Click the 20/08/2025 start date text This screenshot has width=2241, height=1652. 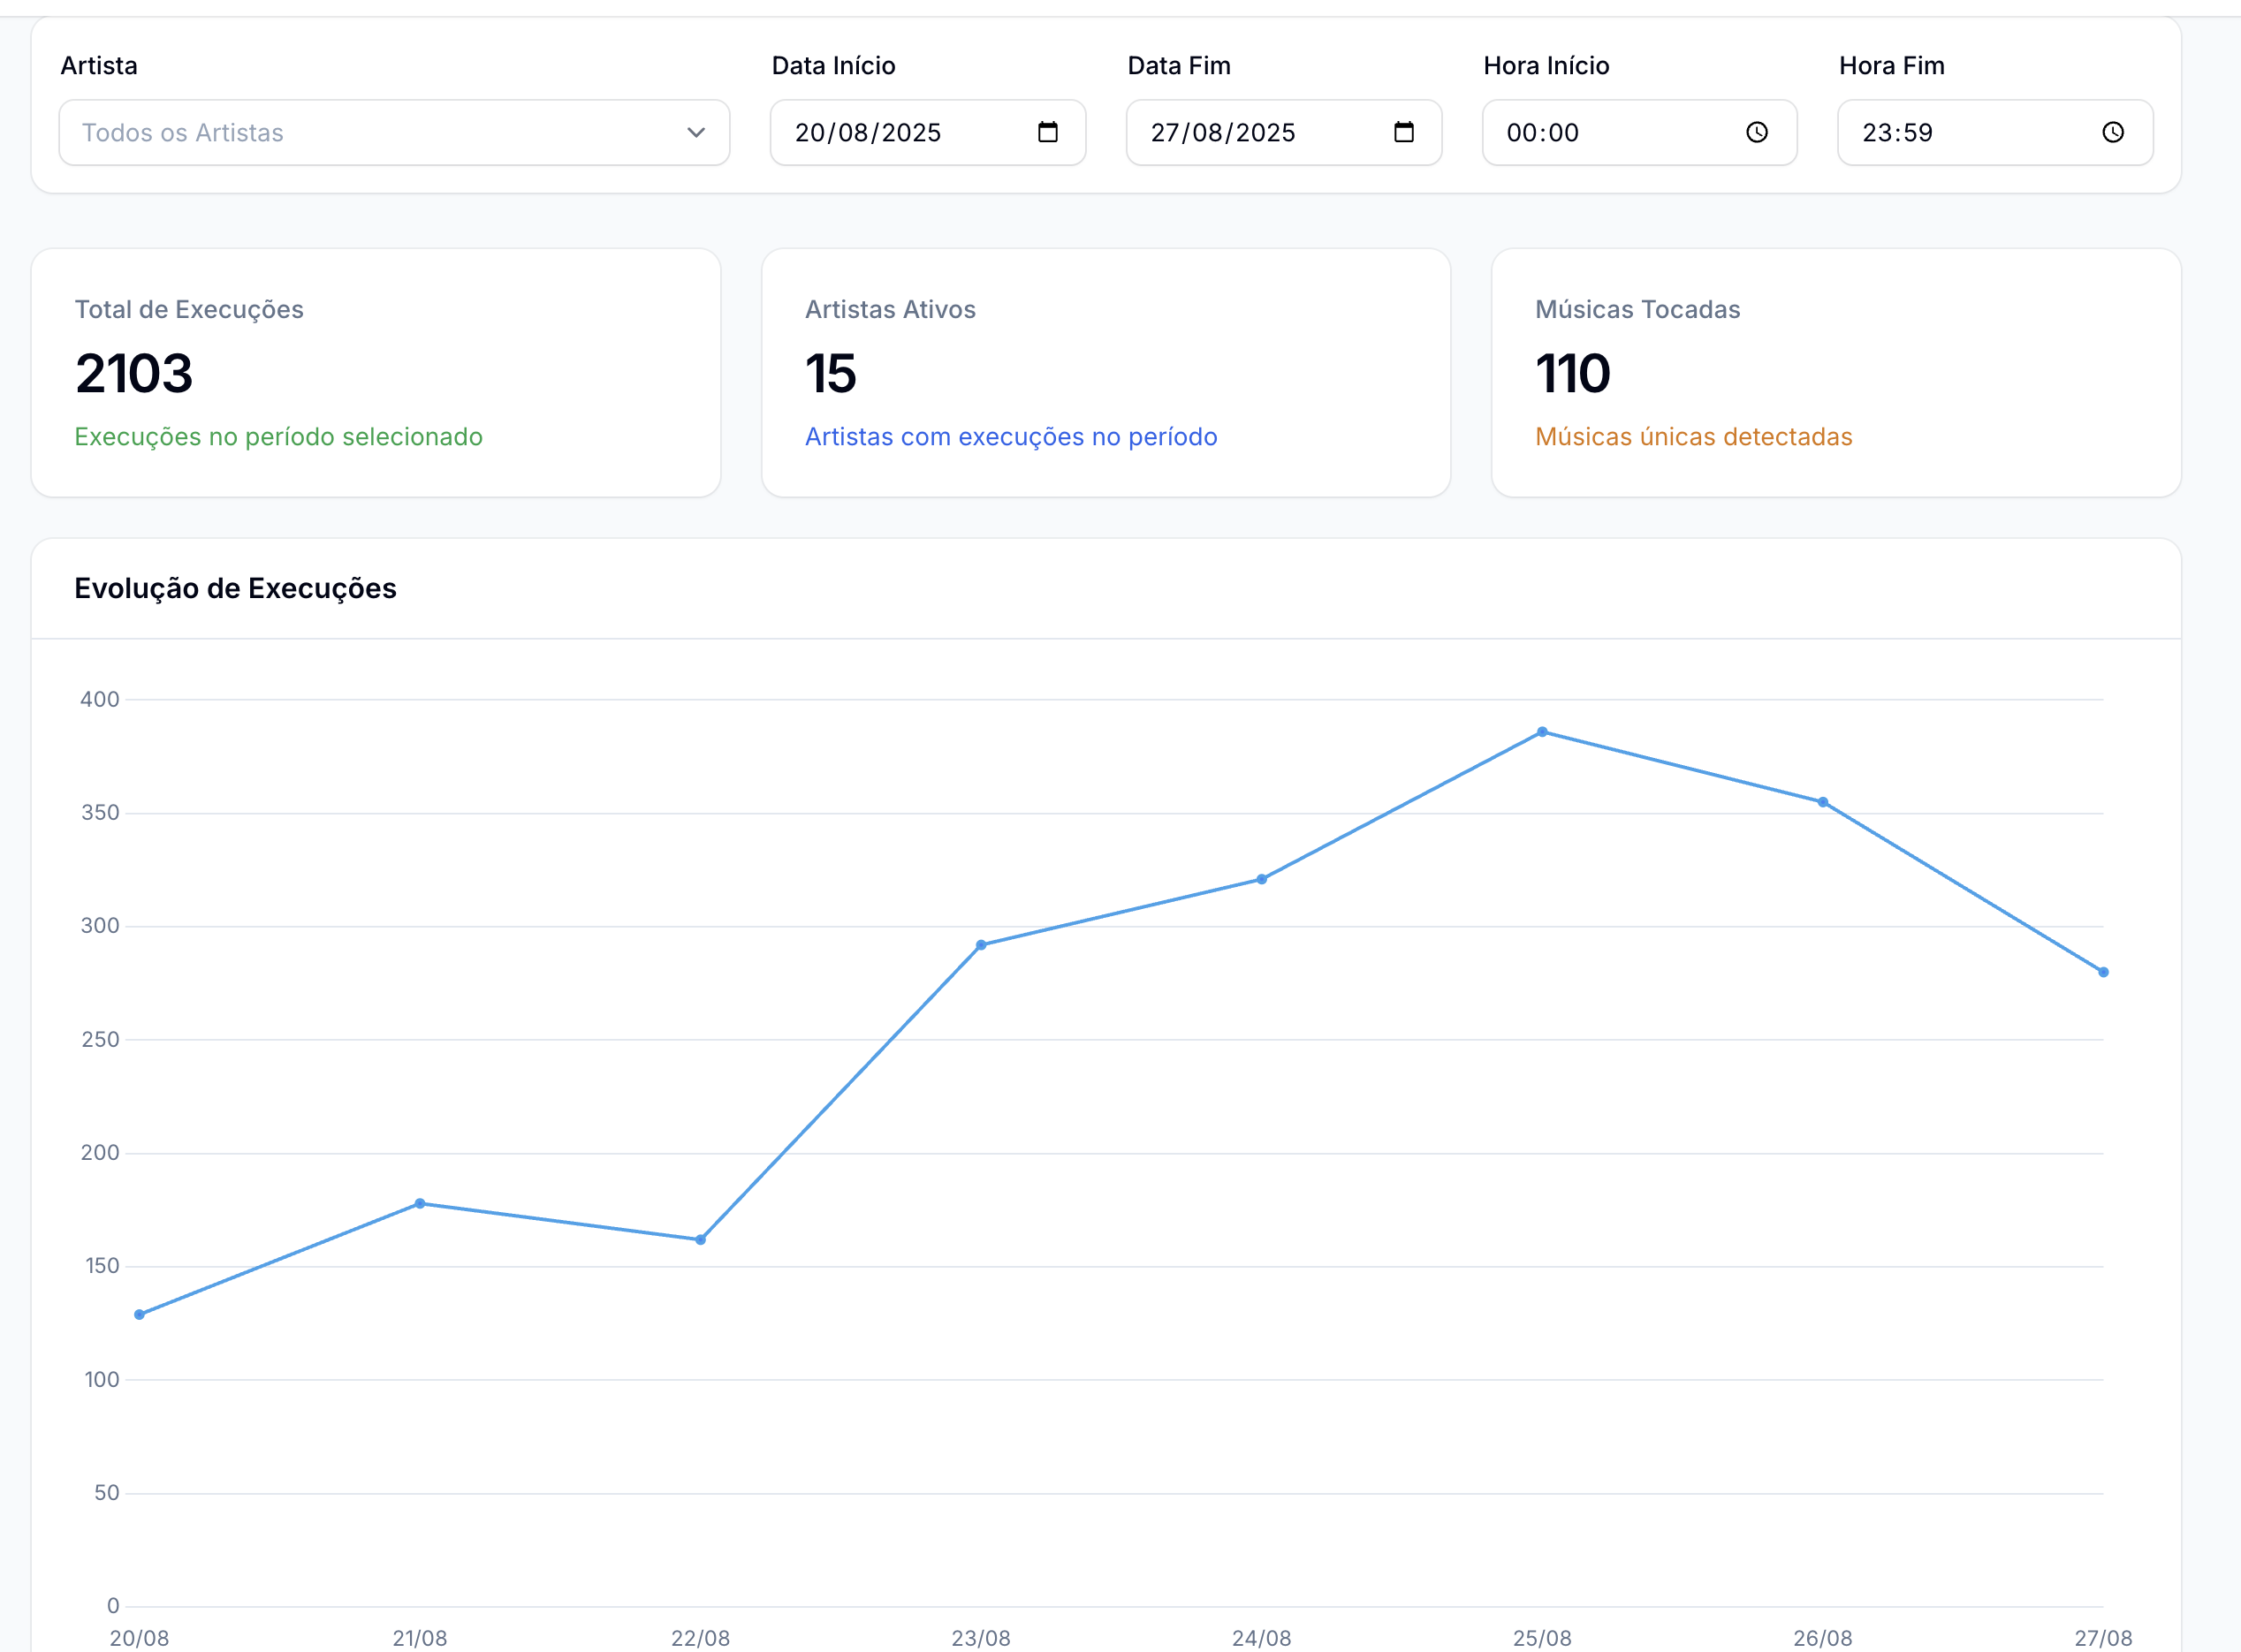[867, 132]
